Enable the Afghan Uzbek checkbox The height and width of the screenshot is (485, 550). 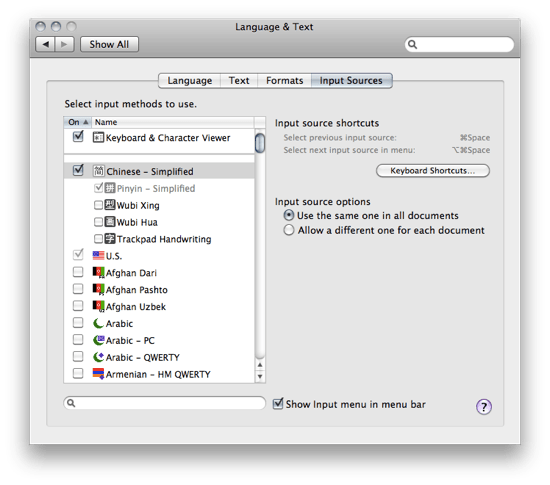(78, 305)
